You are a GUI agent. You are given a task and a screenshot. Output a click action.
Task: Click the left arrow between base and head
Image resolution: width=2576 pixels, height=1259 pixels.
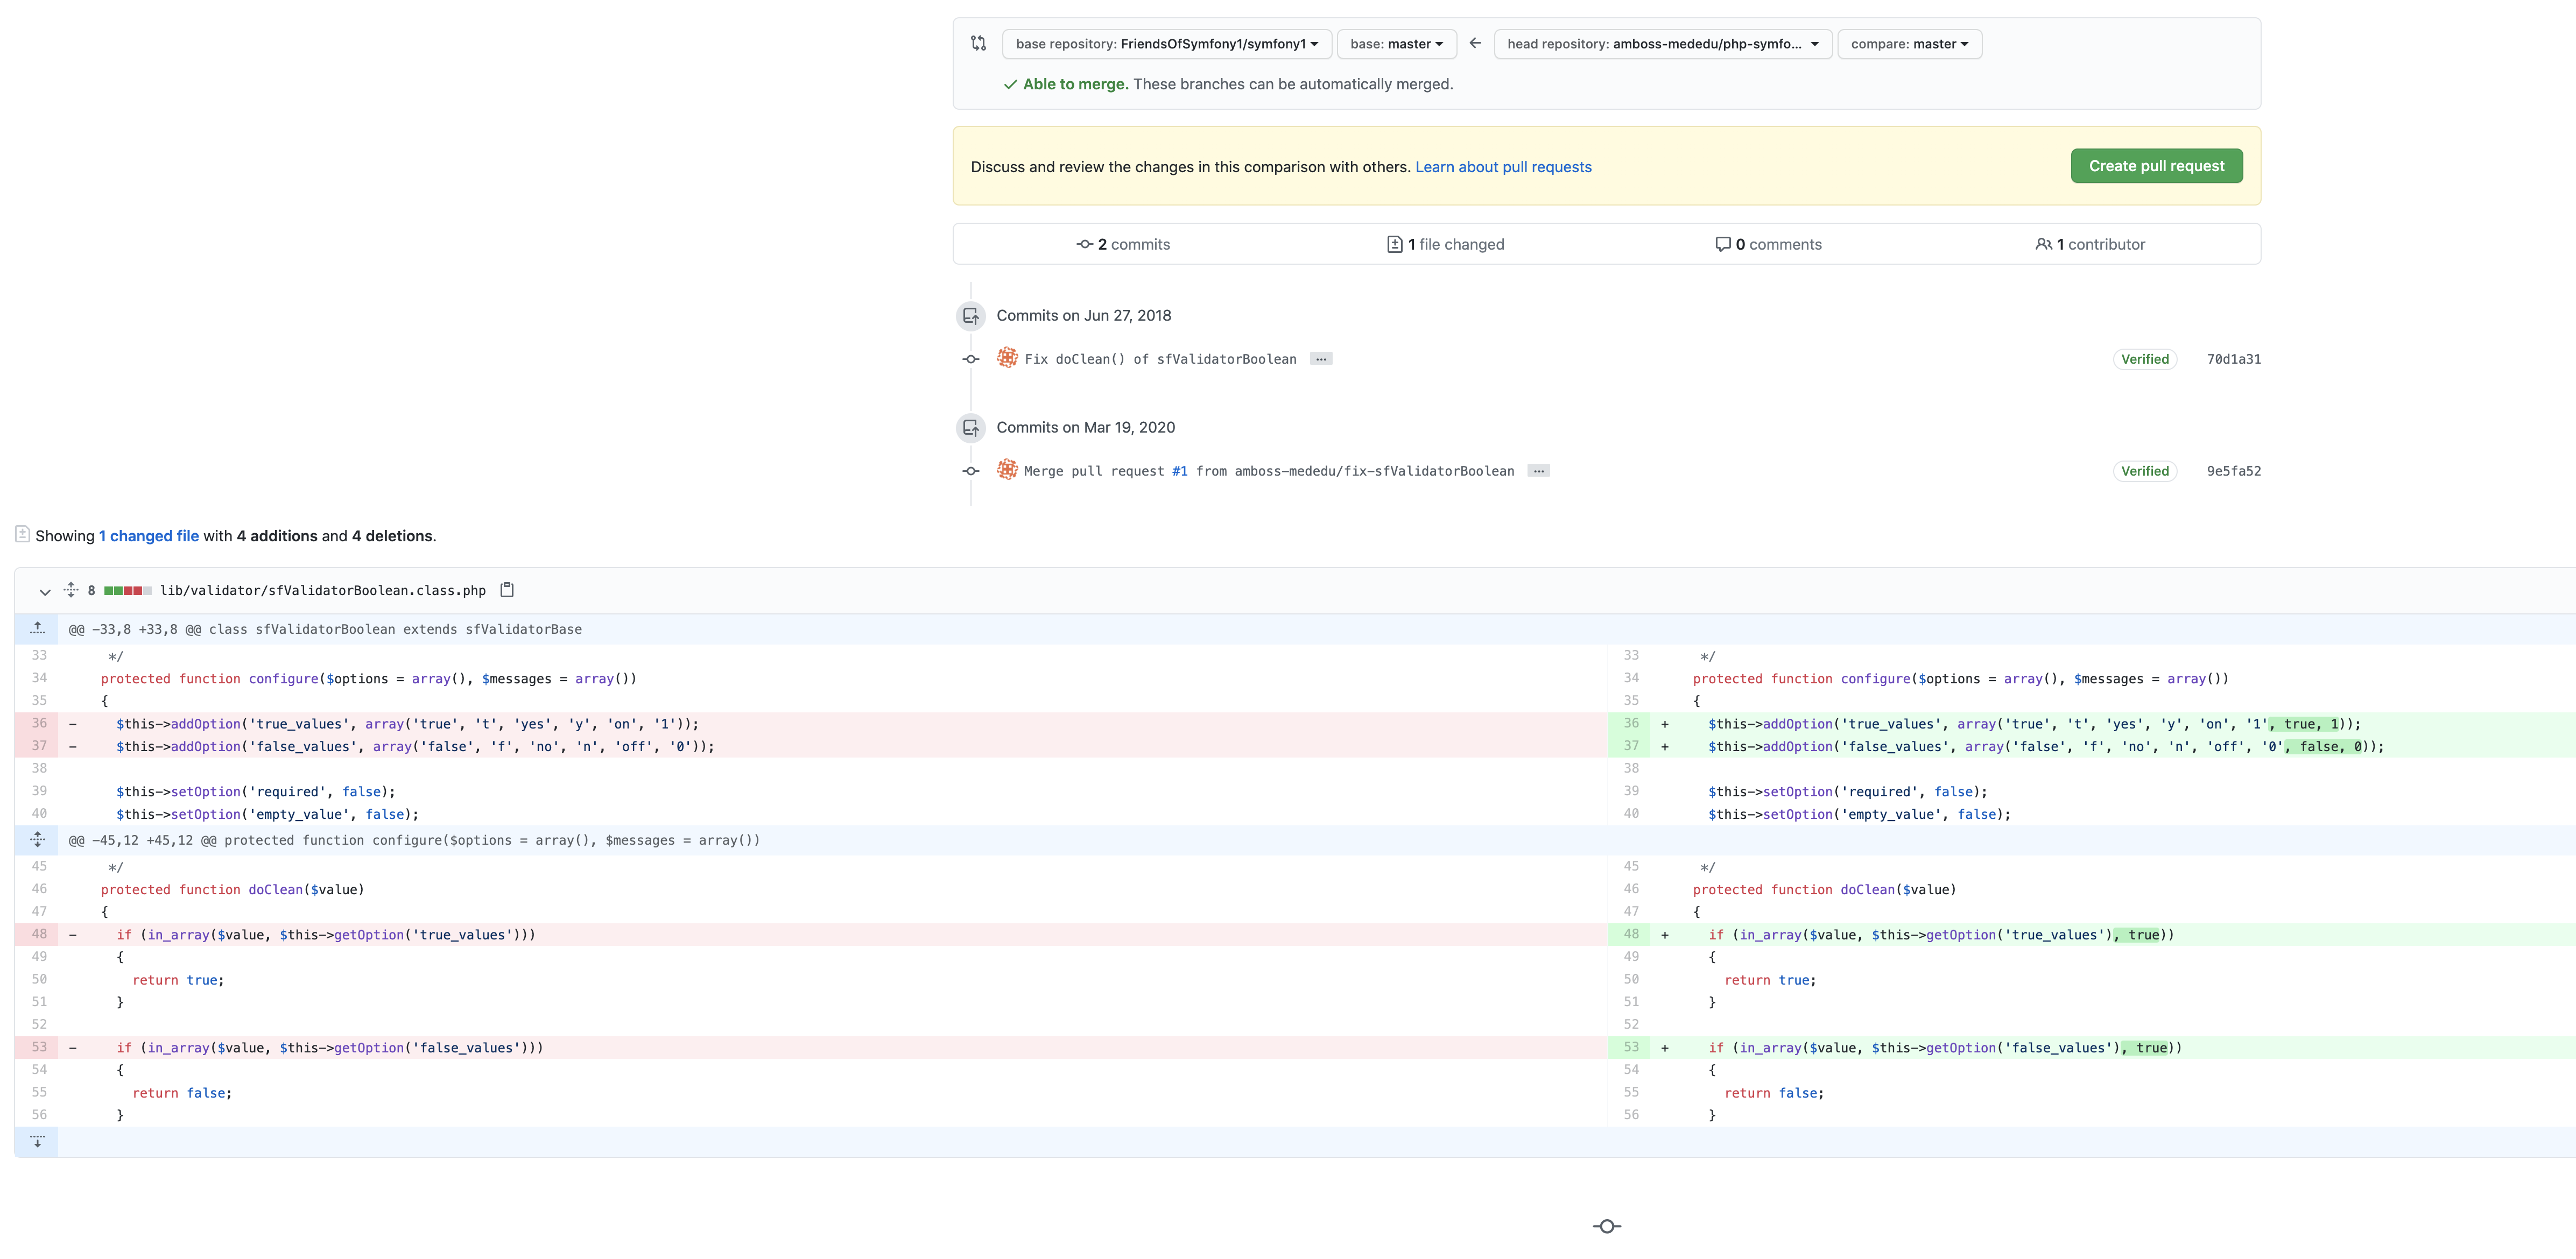pos(1475,43)
